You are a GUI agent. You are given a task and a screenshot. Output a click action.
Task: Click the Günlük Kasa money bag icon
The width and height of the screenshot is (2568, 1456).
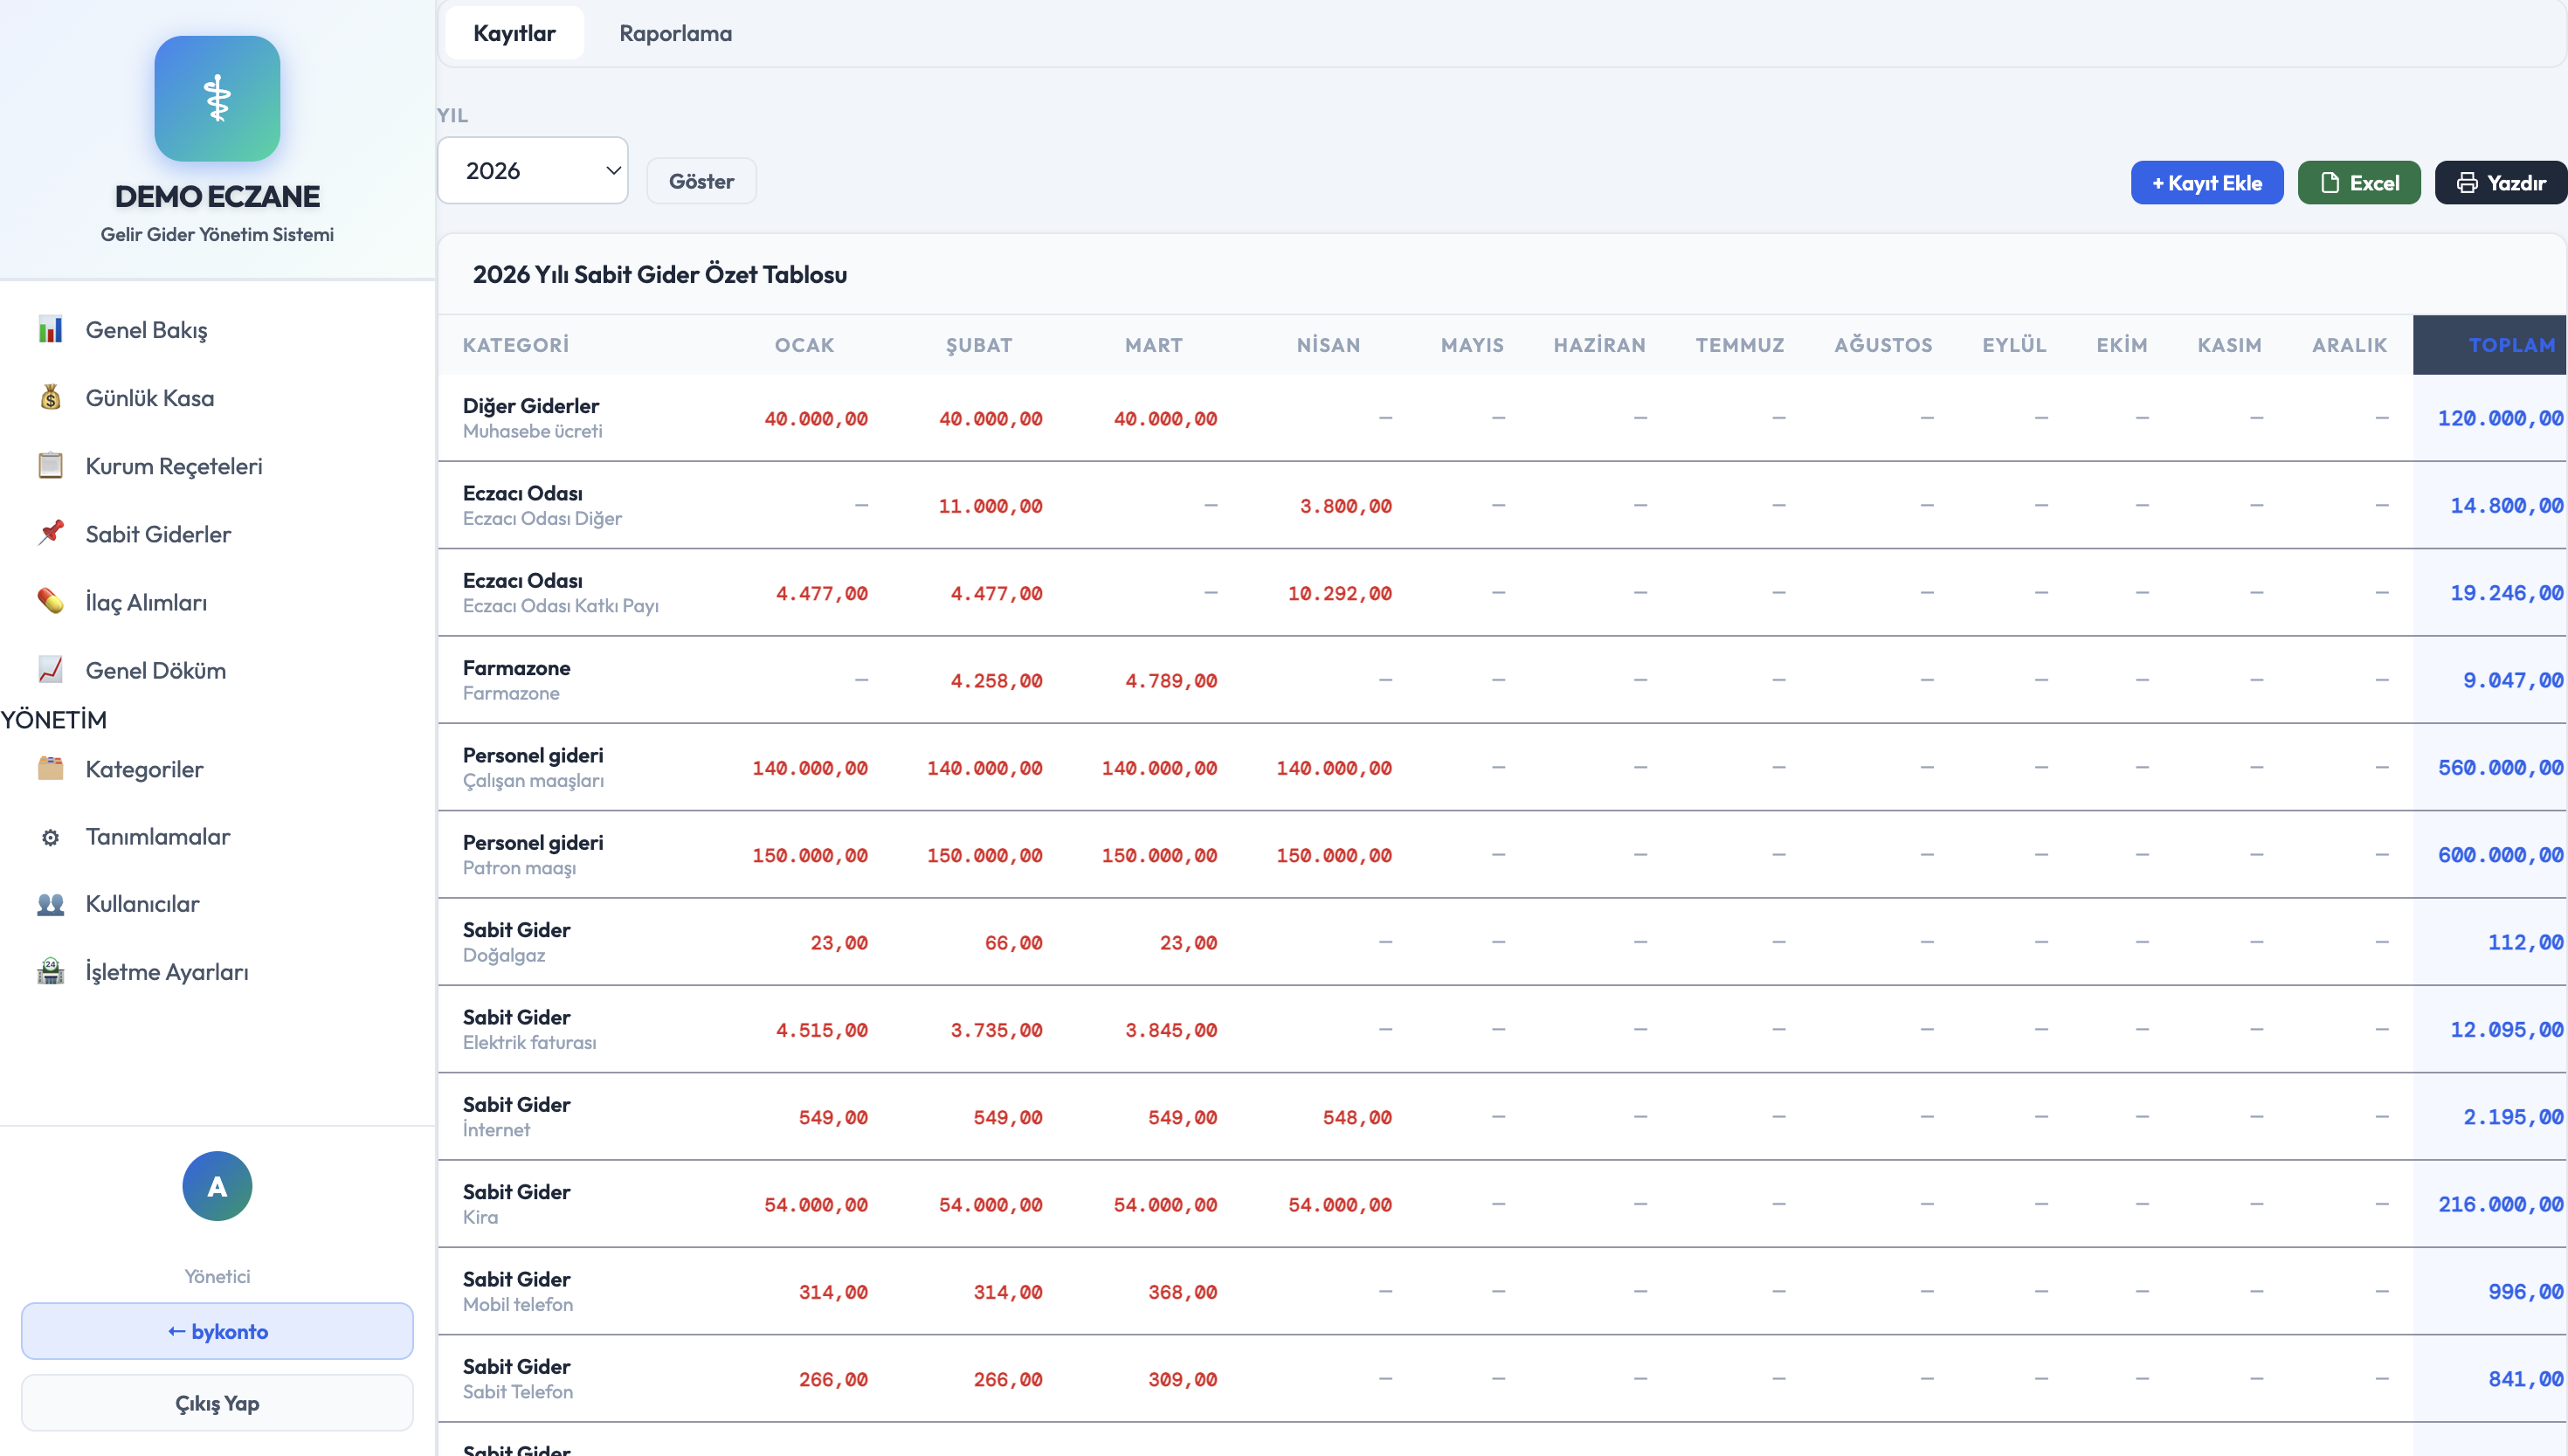(50, 398)
